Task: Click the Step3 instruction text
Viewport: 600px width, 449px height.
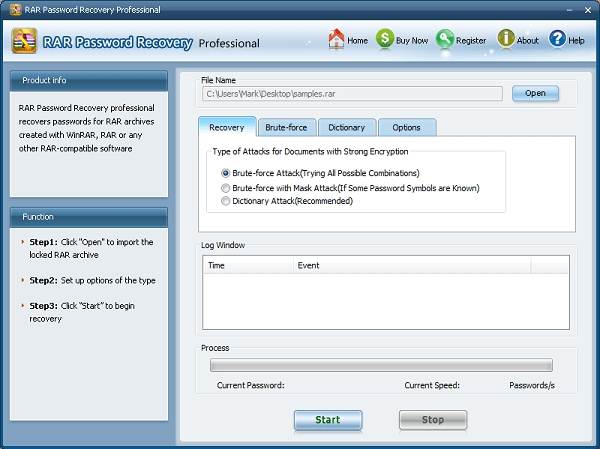Action: (82, 312)
